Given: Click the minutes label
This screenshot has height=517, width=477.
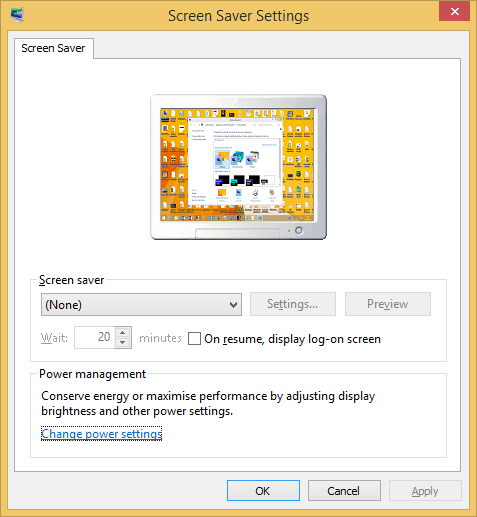Looking at the screenshot, I should click(160, 338).
